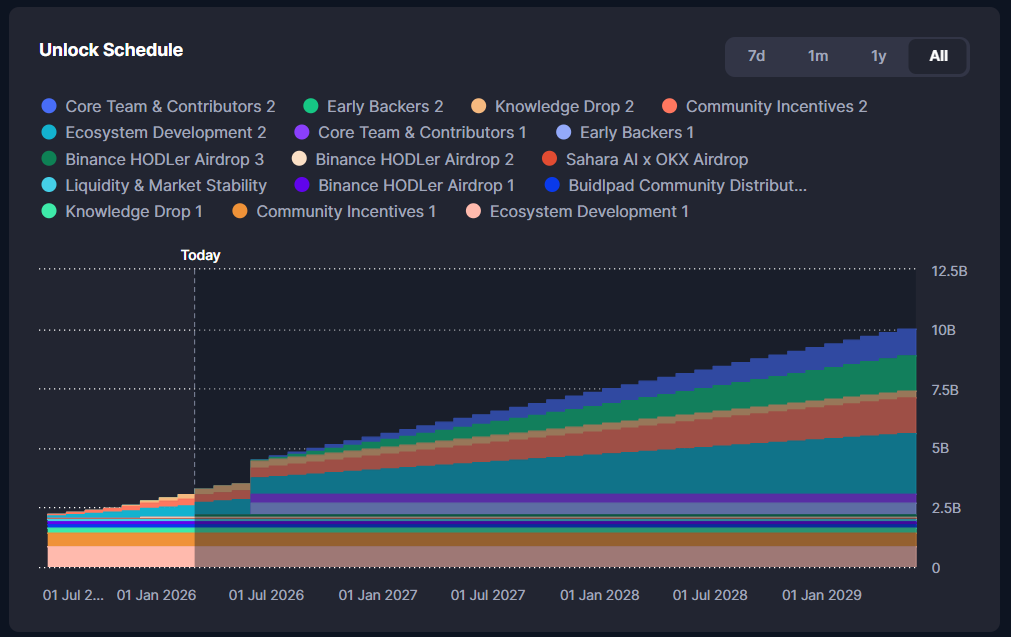Choose the All time range tab
This screenshot has height=637, width=1011.
938,56
